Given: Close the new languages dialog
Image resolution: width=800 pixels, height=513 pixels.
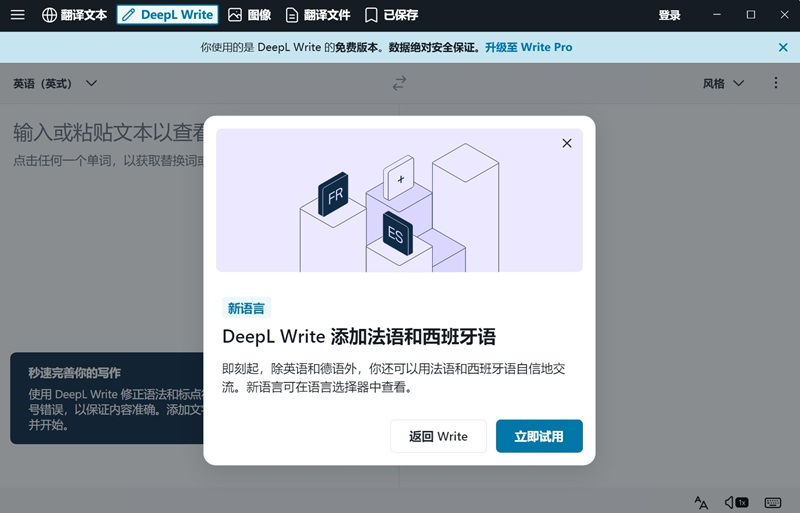Looking at the screenshot, I should click(567, 143).
